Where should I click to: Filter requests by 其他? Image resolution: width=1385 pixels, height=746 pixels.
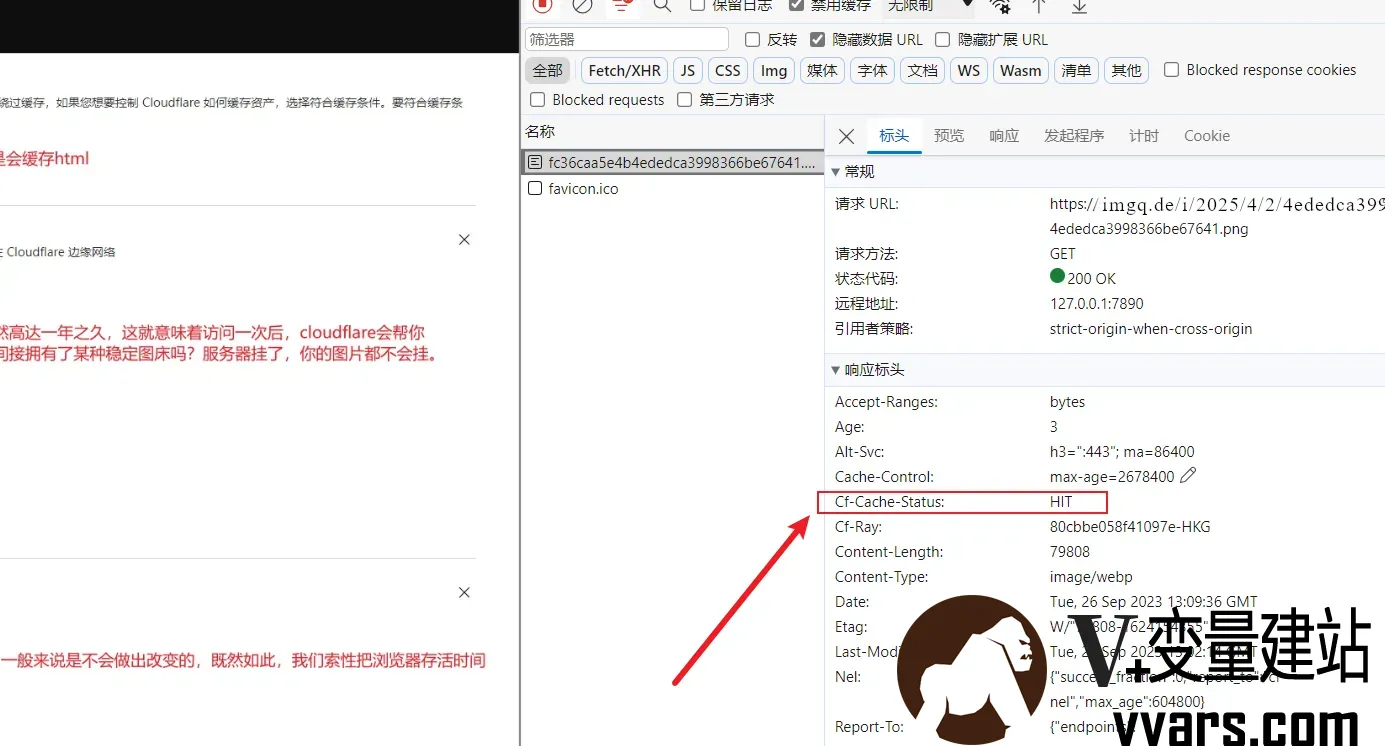[x=1127, y=71]
